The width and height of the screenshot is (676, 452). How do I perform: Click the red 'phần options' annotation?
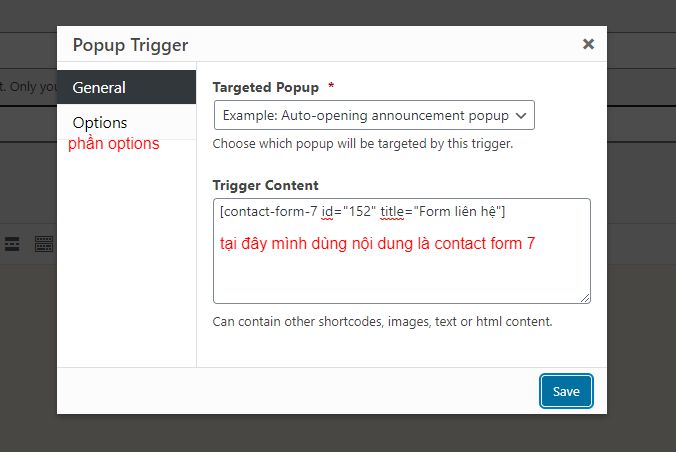tap(113, 143)
